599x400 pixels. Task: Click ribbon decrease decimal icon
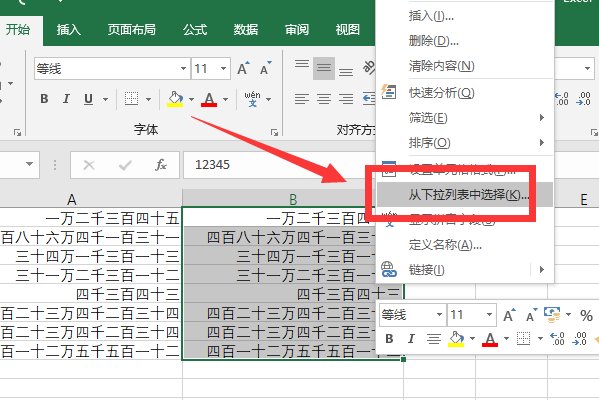584,99
